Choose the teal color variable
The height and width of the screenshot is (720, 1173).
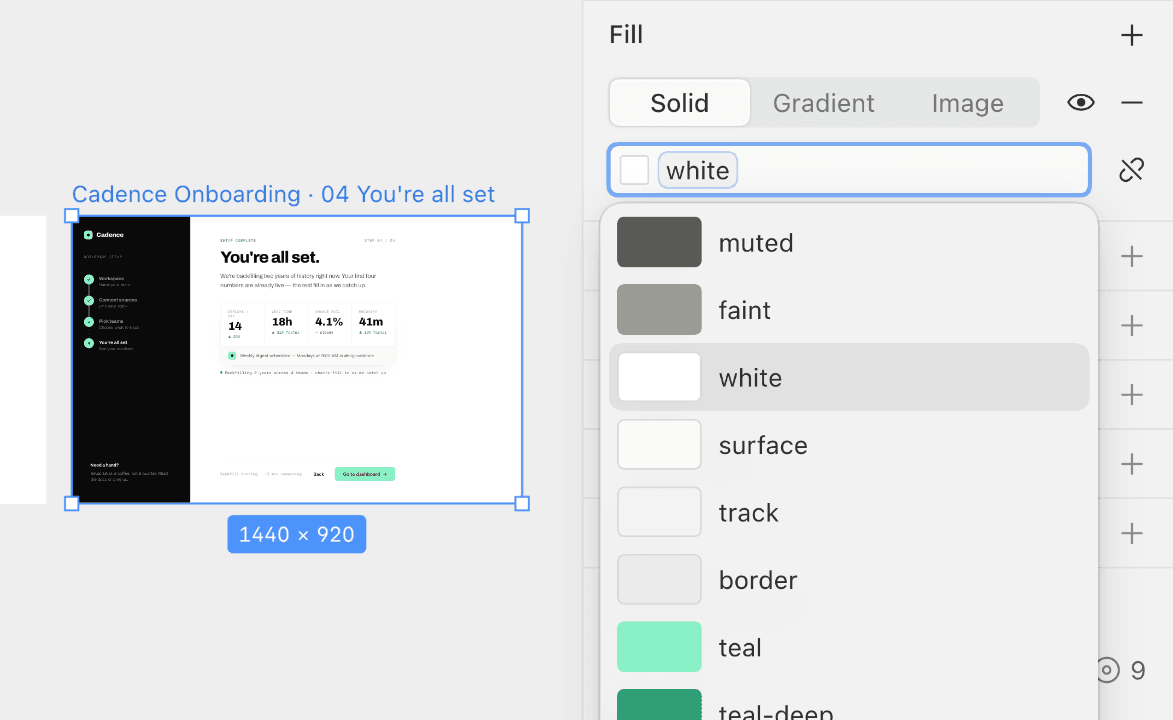click(849, 647)
